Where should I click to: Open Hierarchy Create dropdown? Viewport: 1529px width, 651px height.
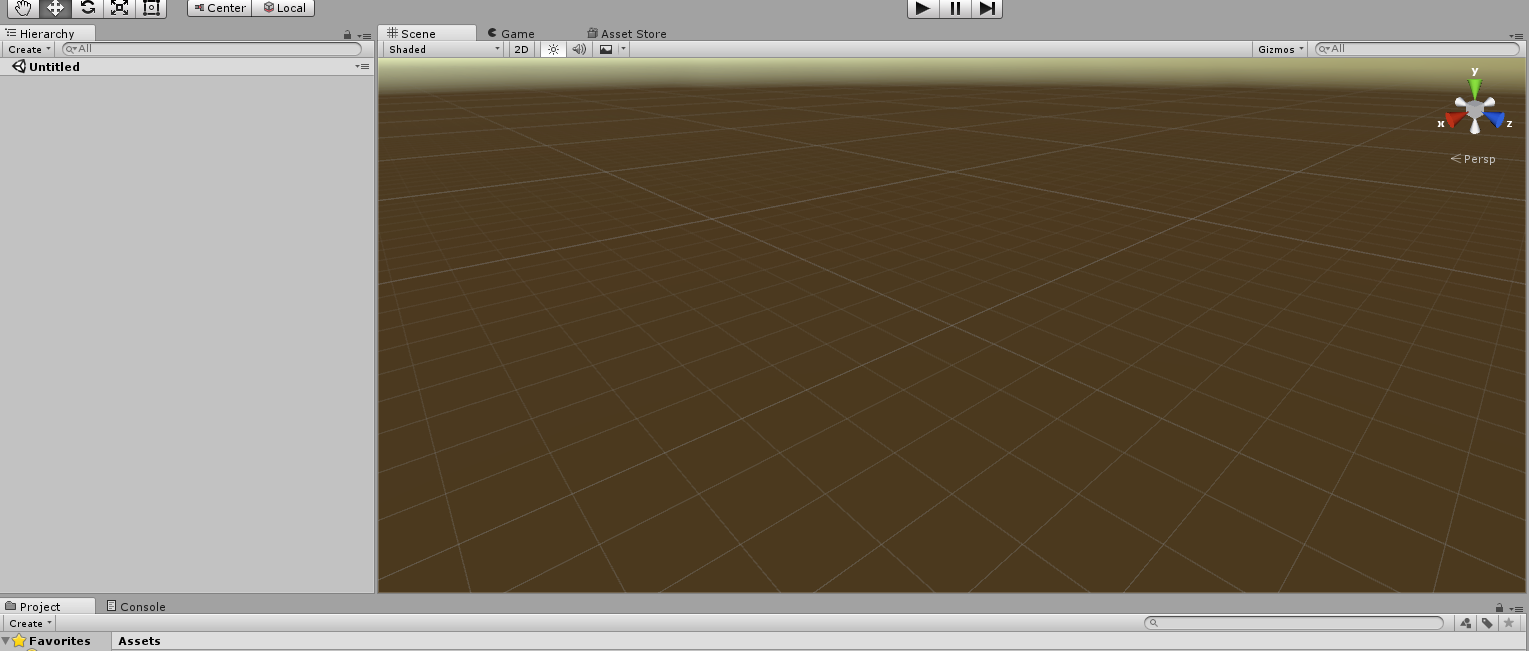pos(28,49)
